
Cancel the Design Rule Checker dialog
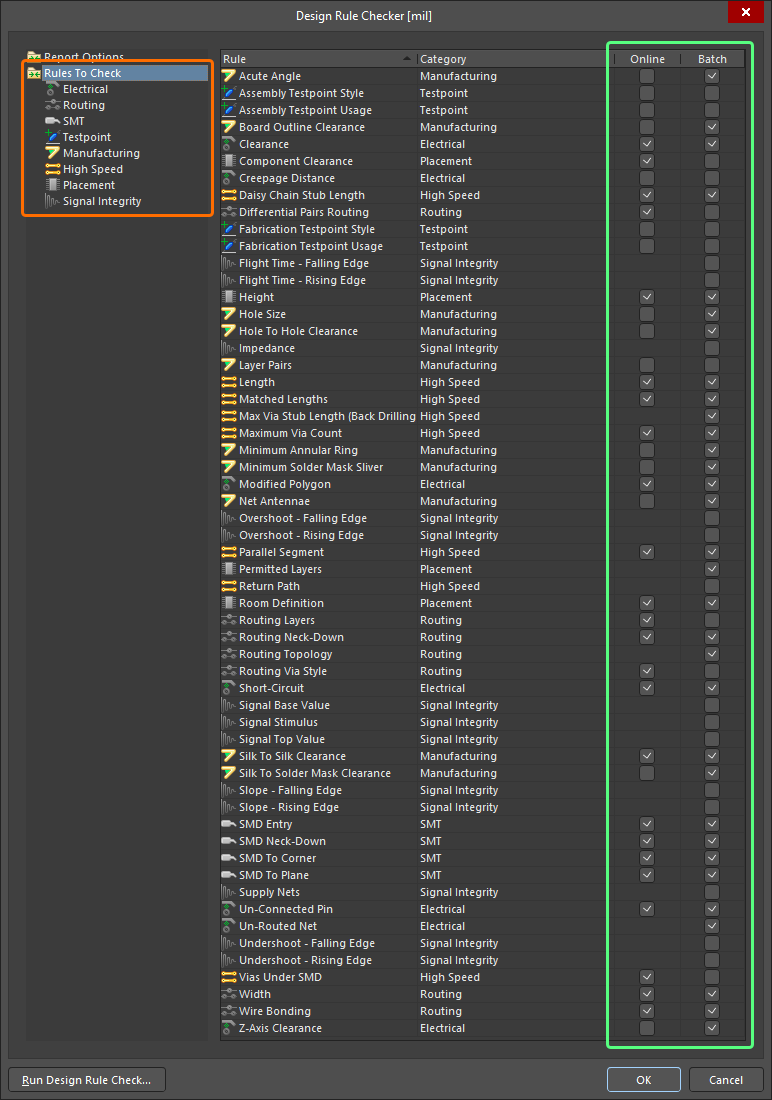click(x=726, y=1080)
